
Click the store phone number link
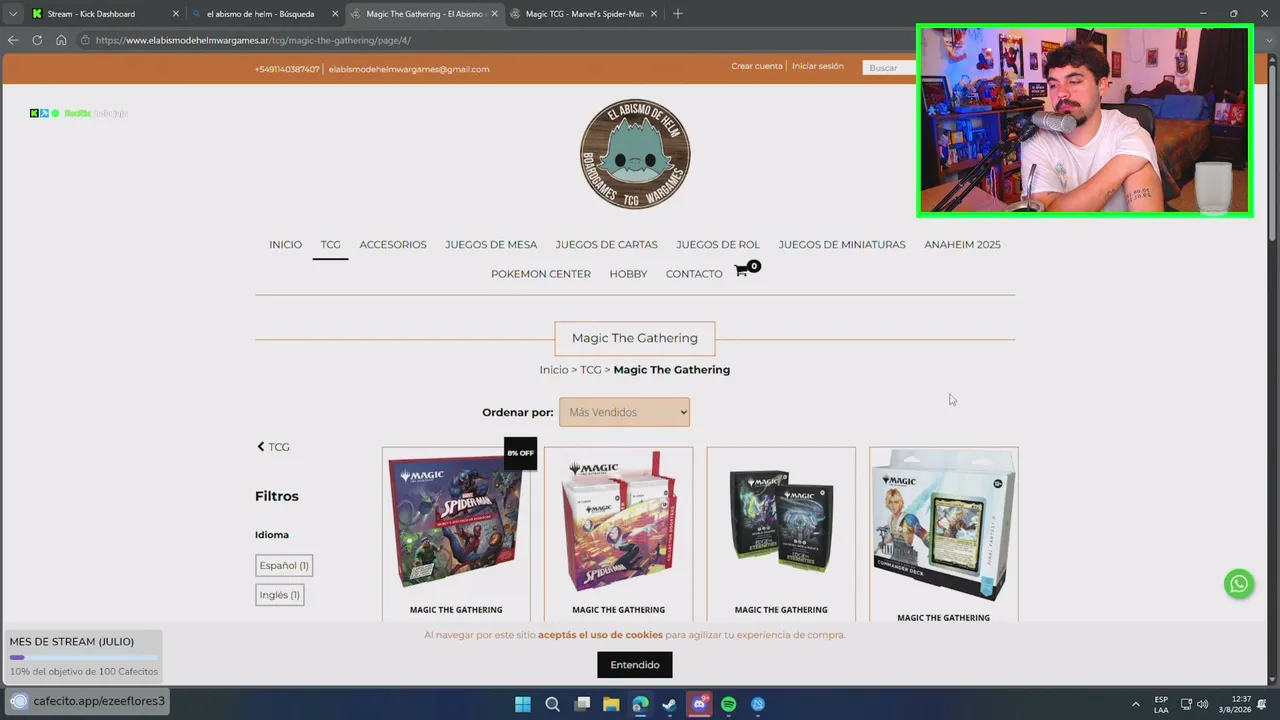(287, 69)
